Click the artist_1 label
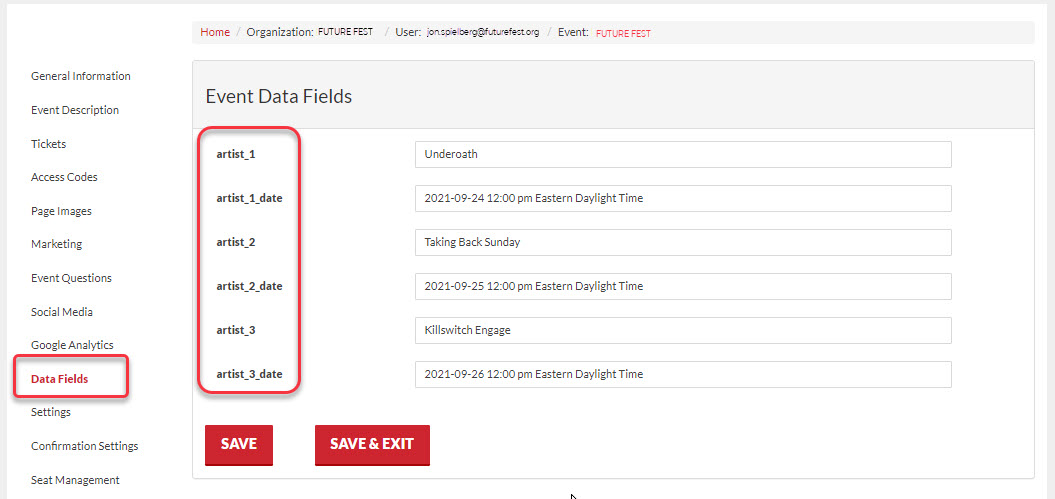Image resolution: width=1055 pixels, height=499 pixels. (235, 155)
